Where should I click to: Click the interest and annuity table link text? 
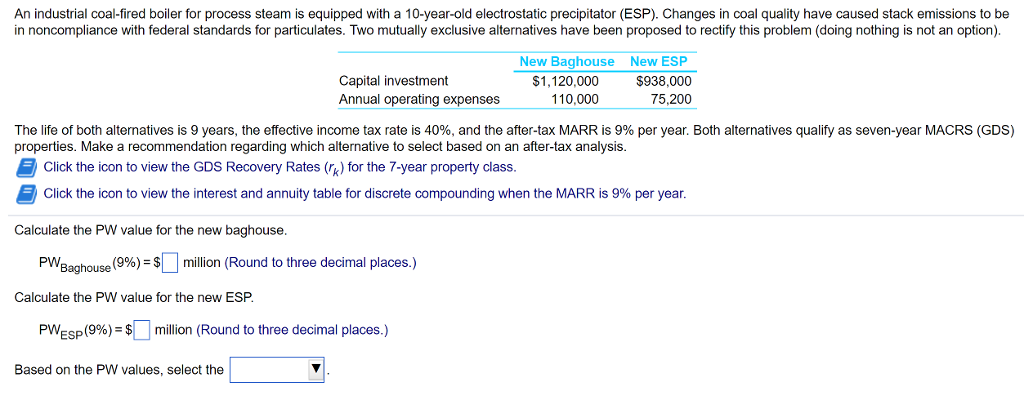pyautogui.click(x=365, y=193)
